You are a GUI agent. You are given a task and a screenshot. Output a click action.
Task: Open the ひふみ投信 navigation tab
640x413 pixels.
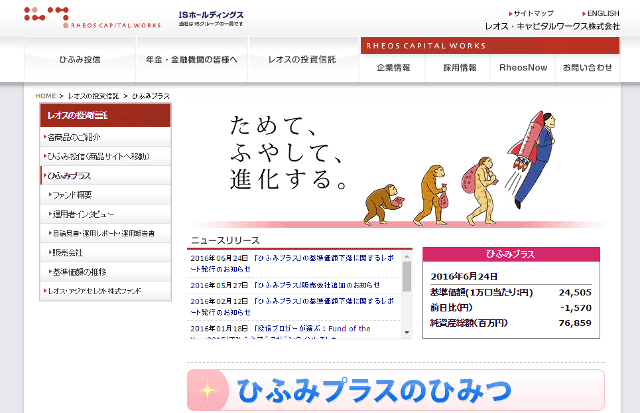(x=80, y=60)
